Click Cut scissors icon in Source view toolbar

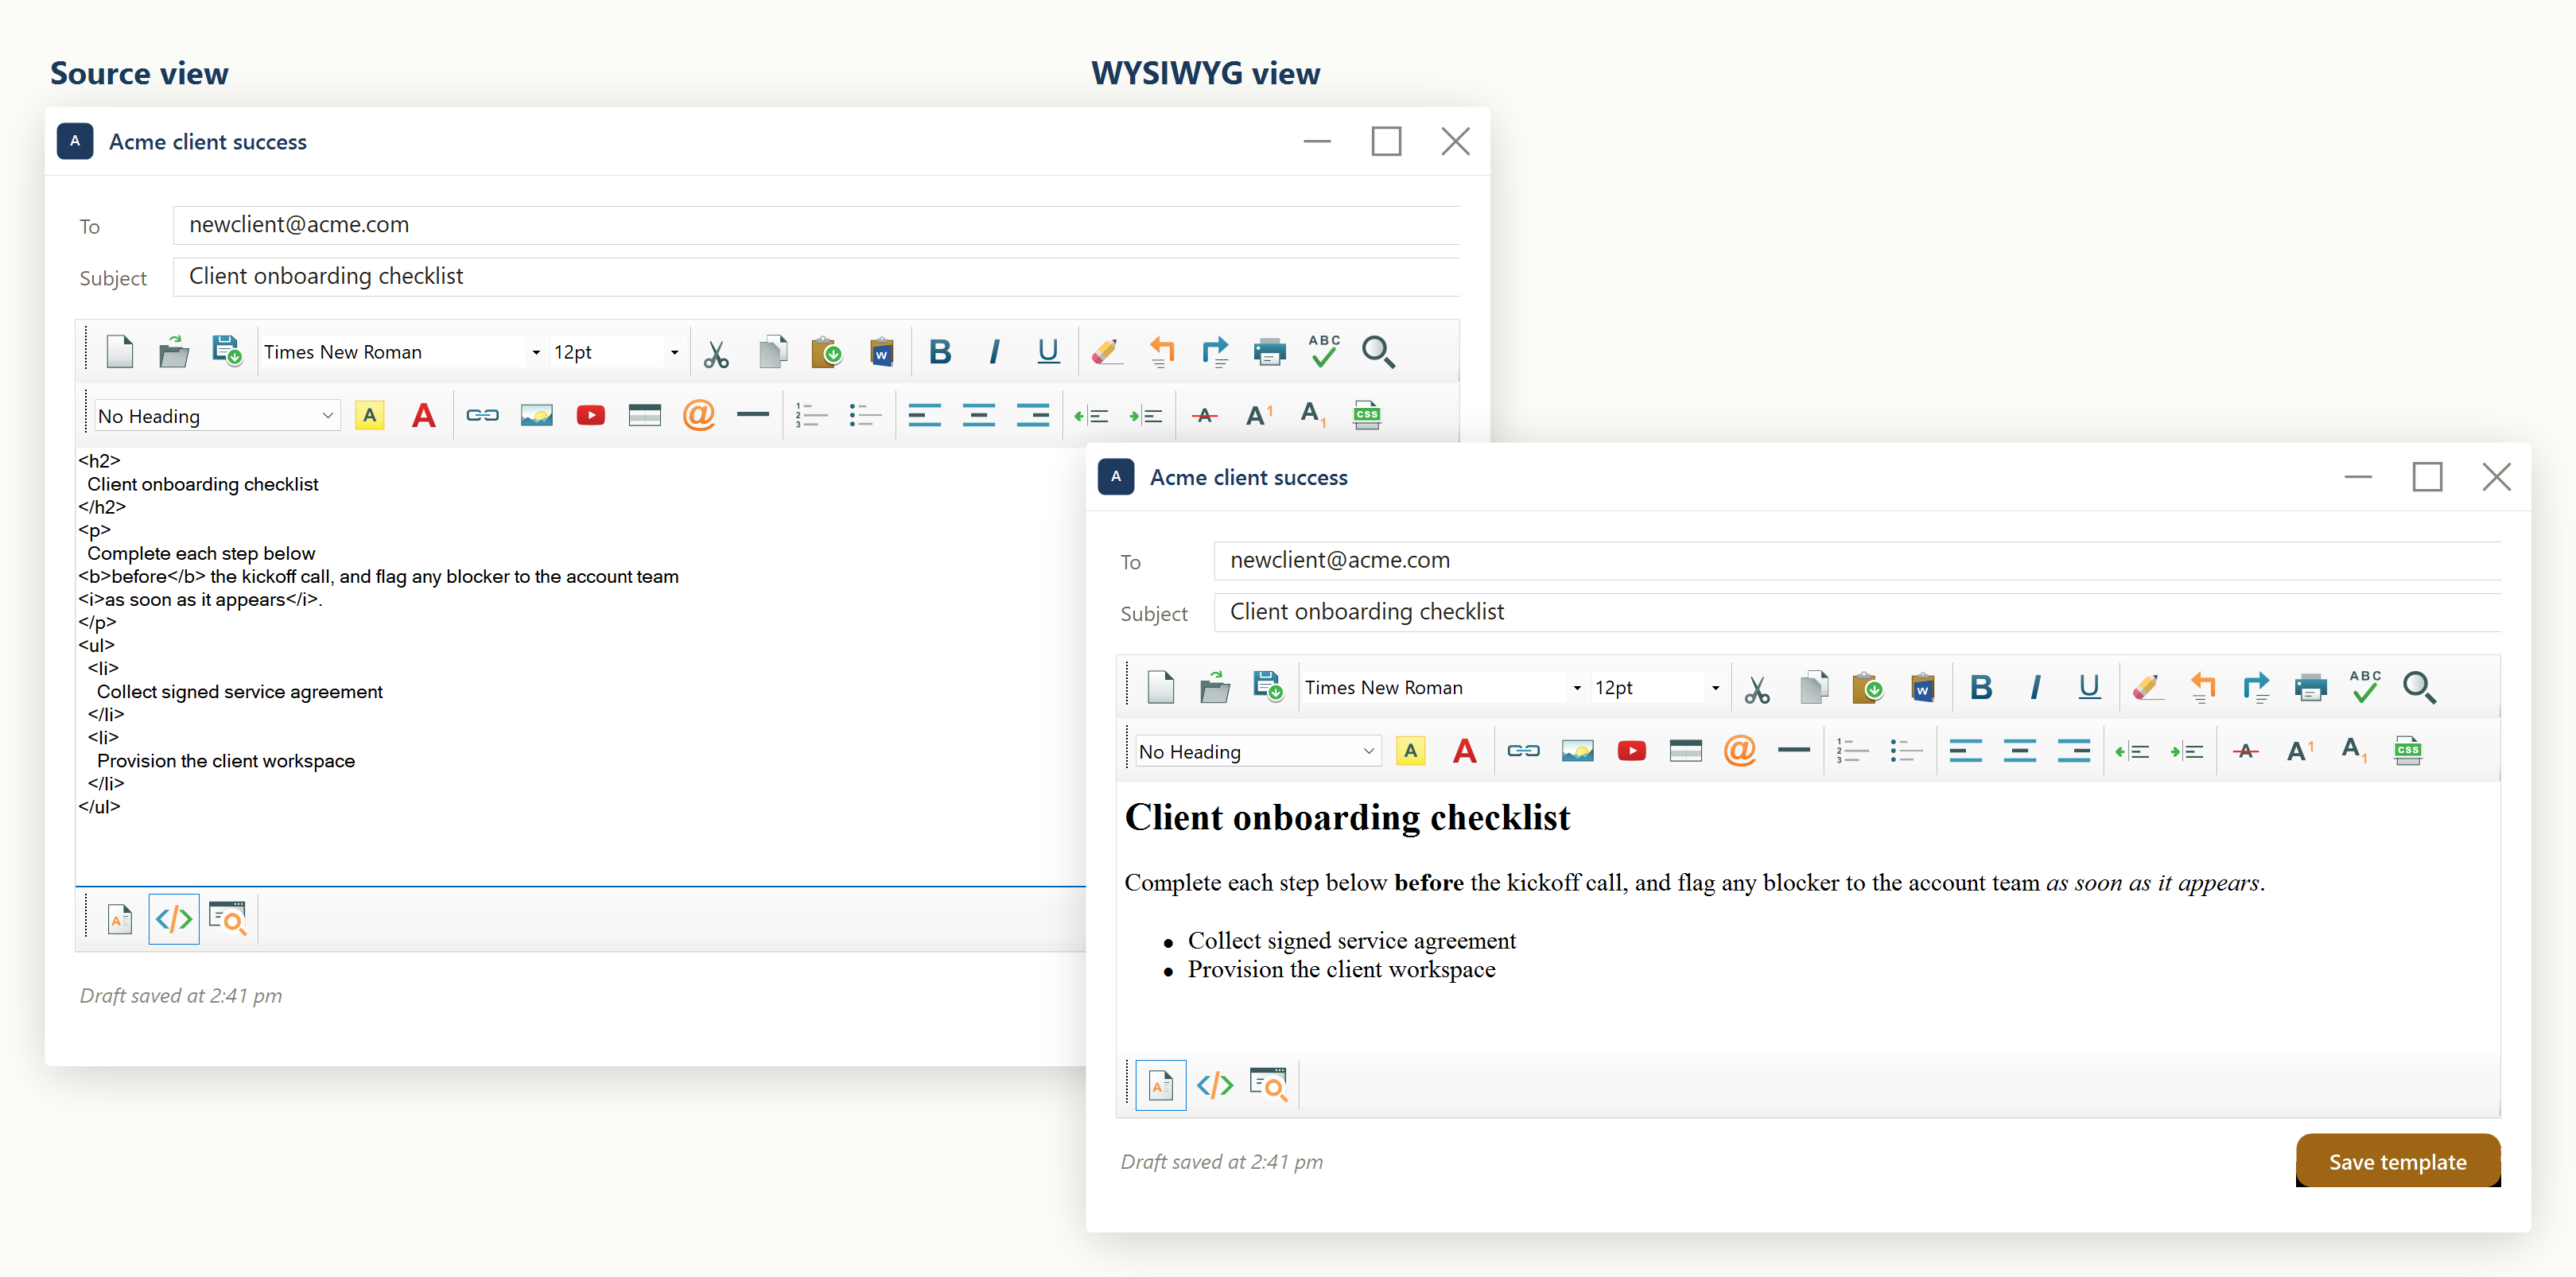(716, 353)
